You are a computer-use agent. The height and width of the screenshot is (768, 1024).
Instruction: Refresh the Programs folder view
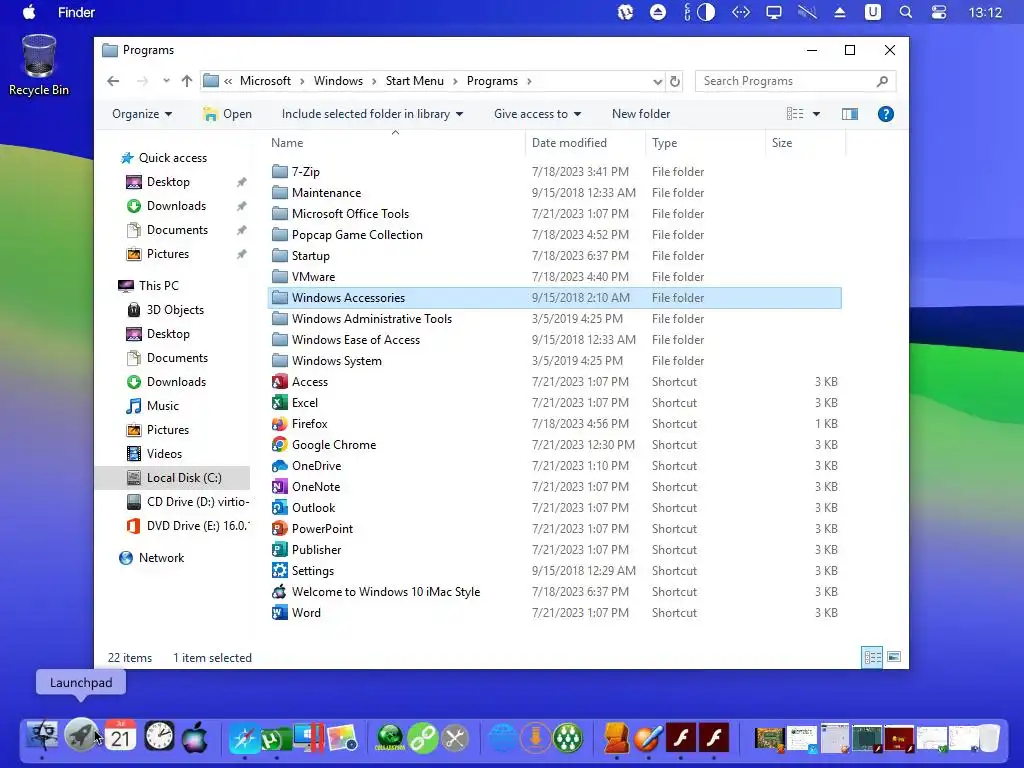[675, 81]
